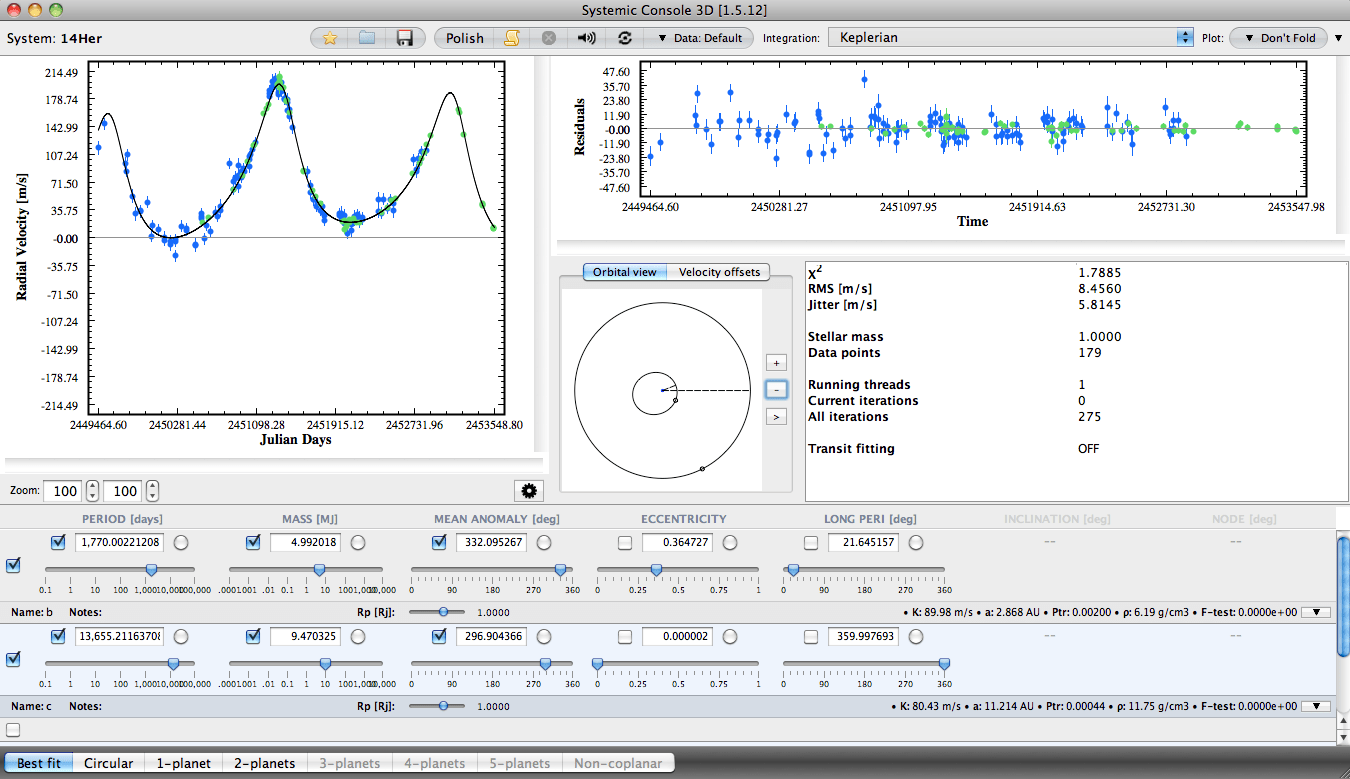
Task: Expand the Data: Default dropdown
Action: [x=700, y=38]
